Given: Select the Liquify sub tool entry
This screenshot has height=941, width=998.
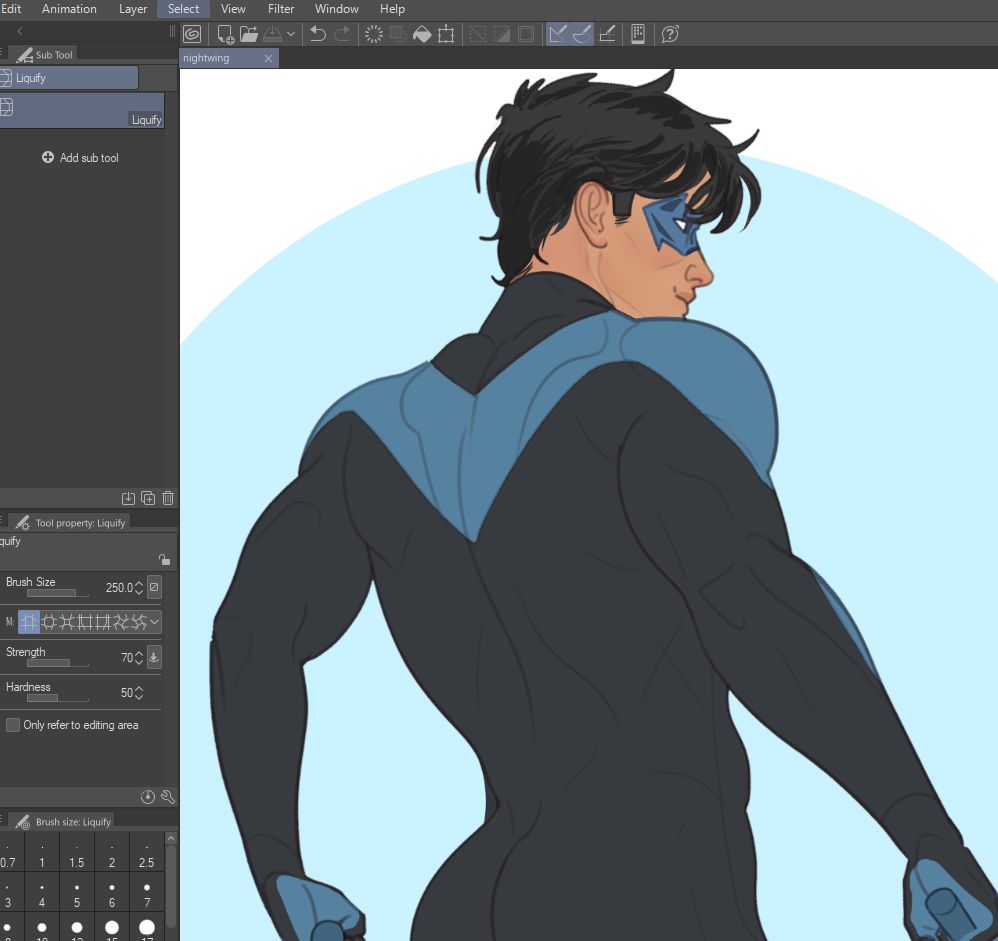Looking at the screenshot, I should click(x=82, y=110).
